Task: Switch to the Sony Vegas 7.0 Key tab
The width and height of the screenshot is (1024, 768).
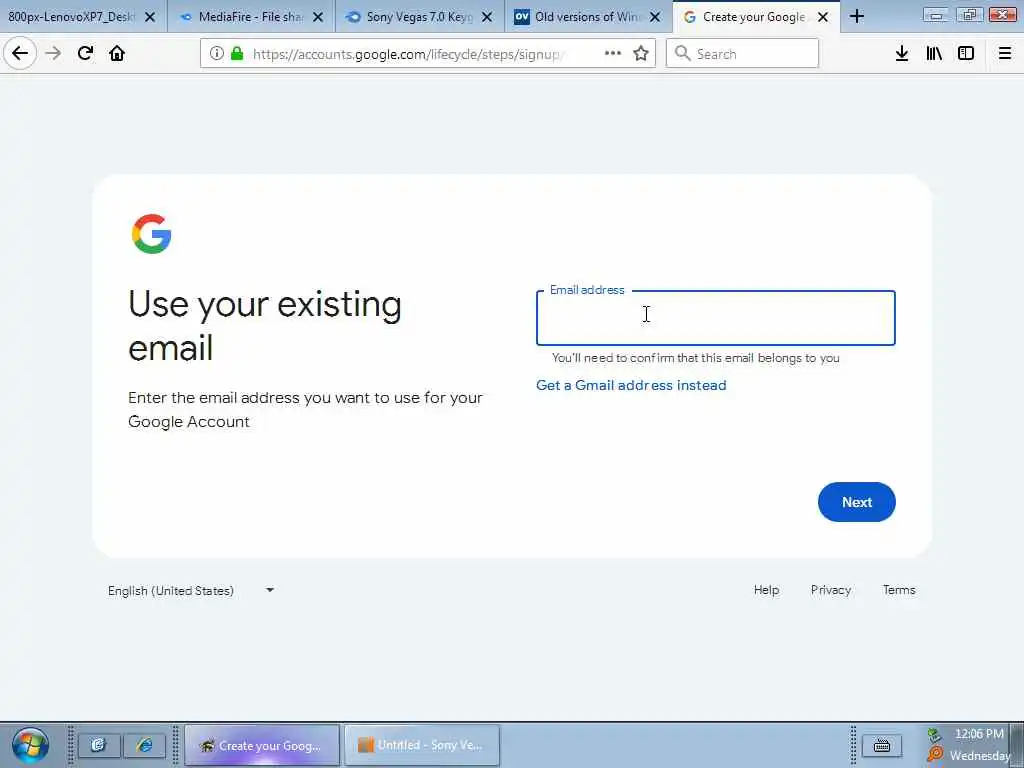Action: [x=421, y=16]
